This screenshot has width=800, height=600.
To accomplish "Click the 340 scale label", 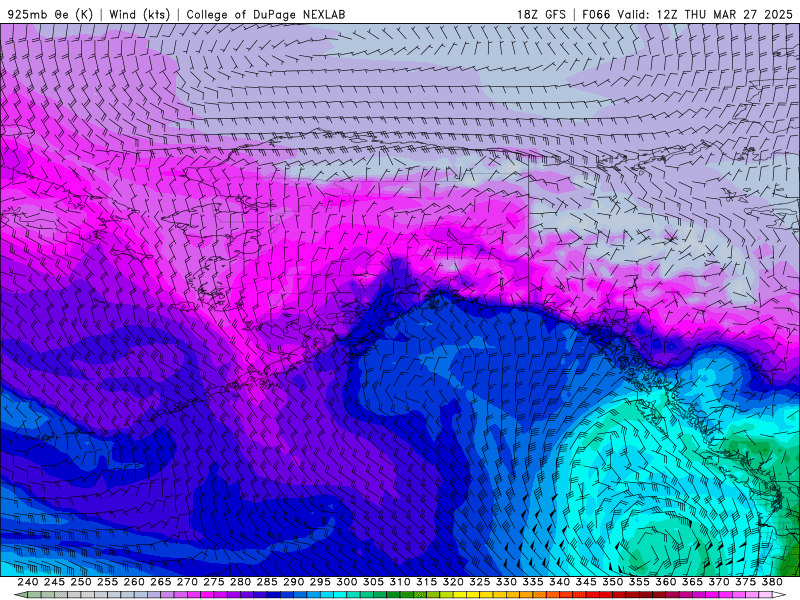I will (559, 582).
